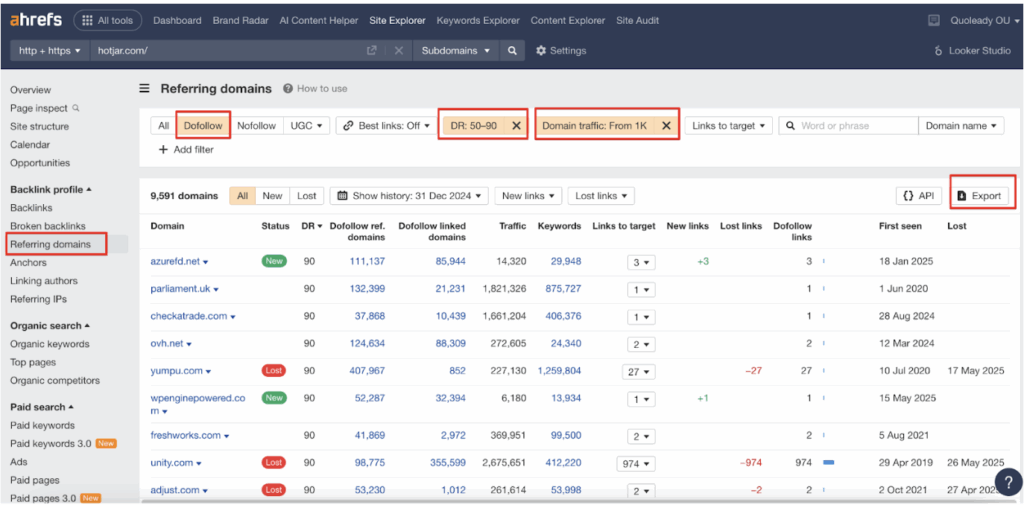
Task: Open Keywords Explorer
Action: [x=478, y=20]
